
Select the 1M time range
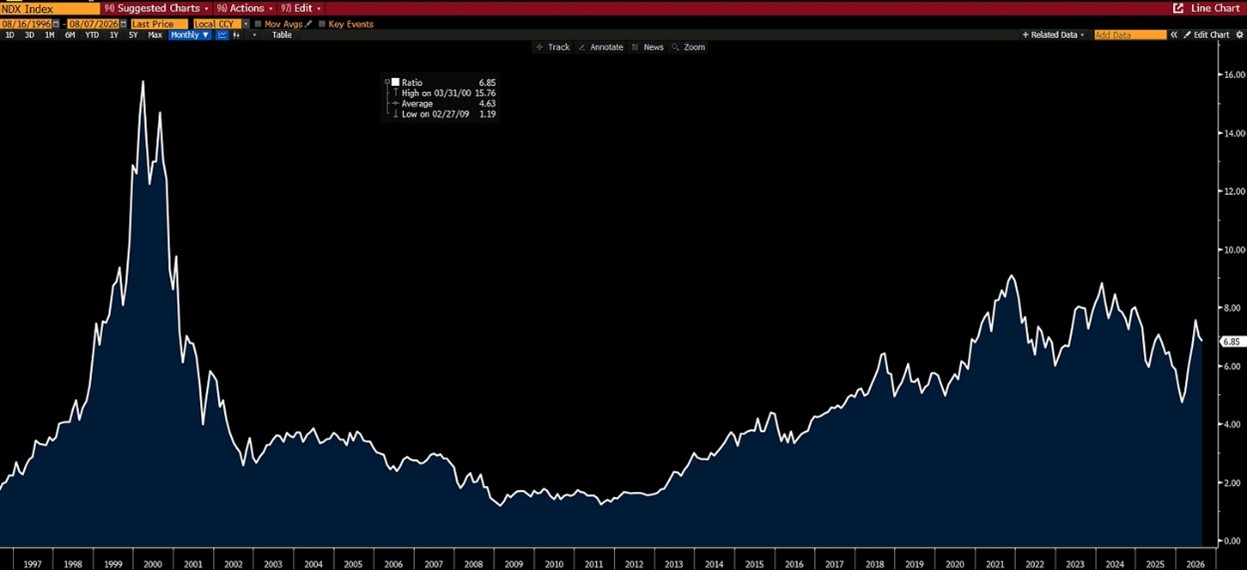tap(50, 35)
